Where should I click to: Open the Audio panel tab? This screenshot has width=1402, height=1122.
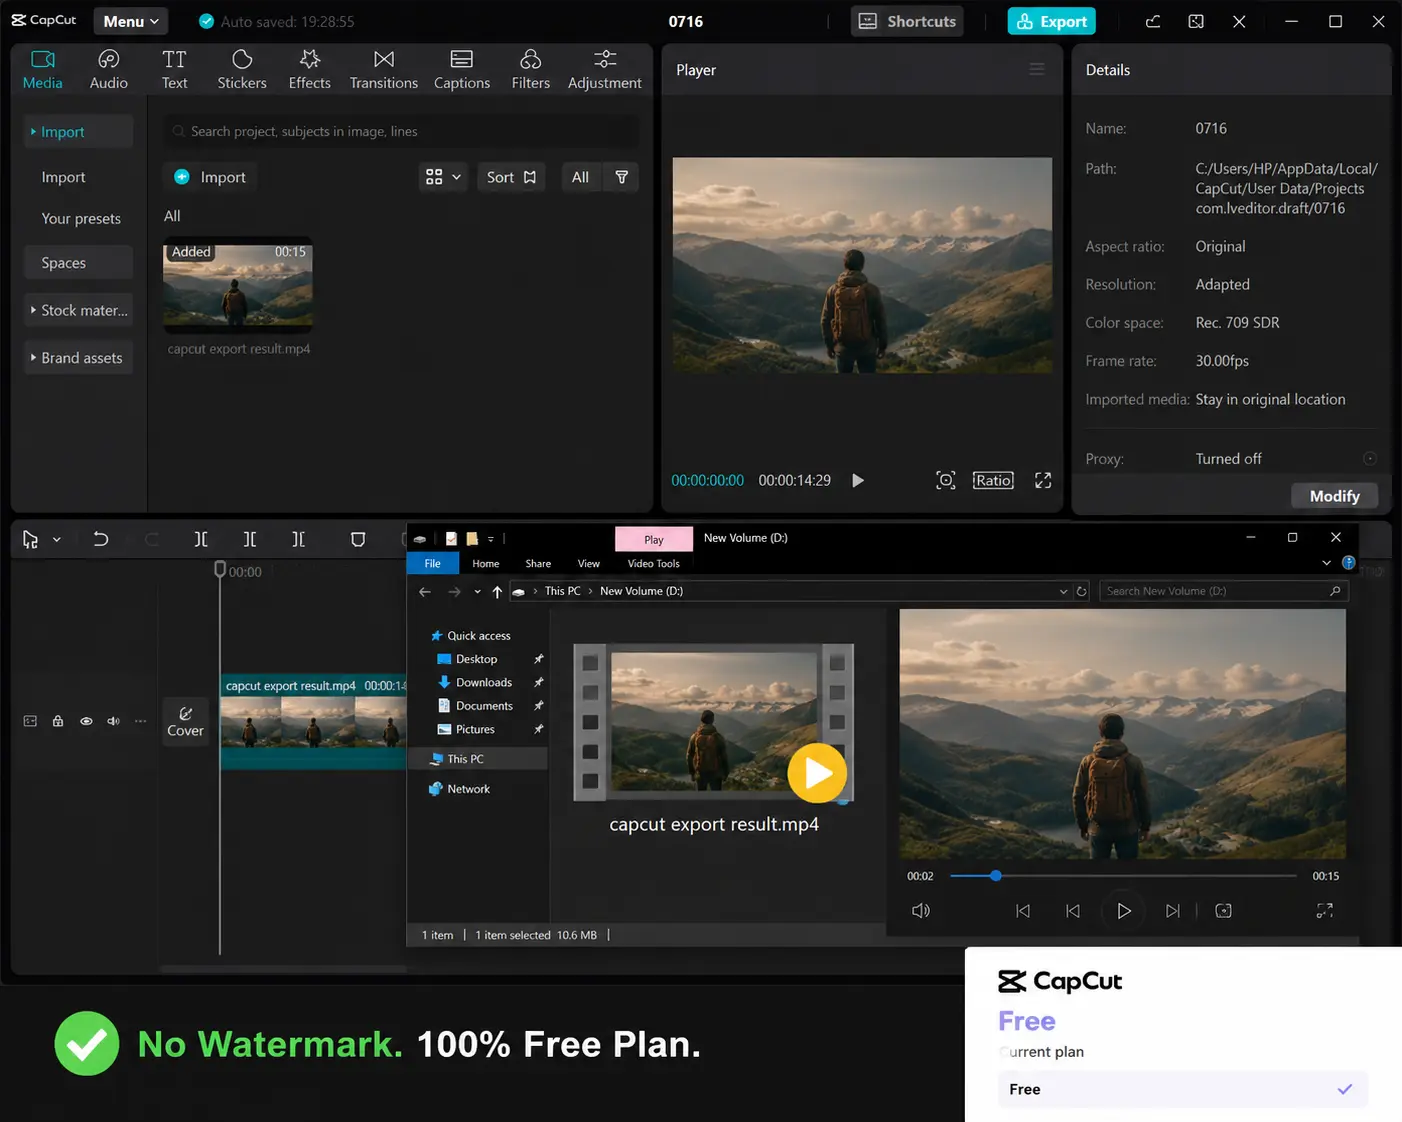[x=108, y=70]
